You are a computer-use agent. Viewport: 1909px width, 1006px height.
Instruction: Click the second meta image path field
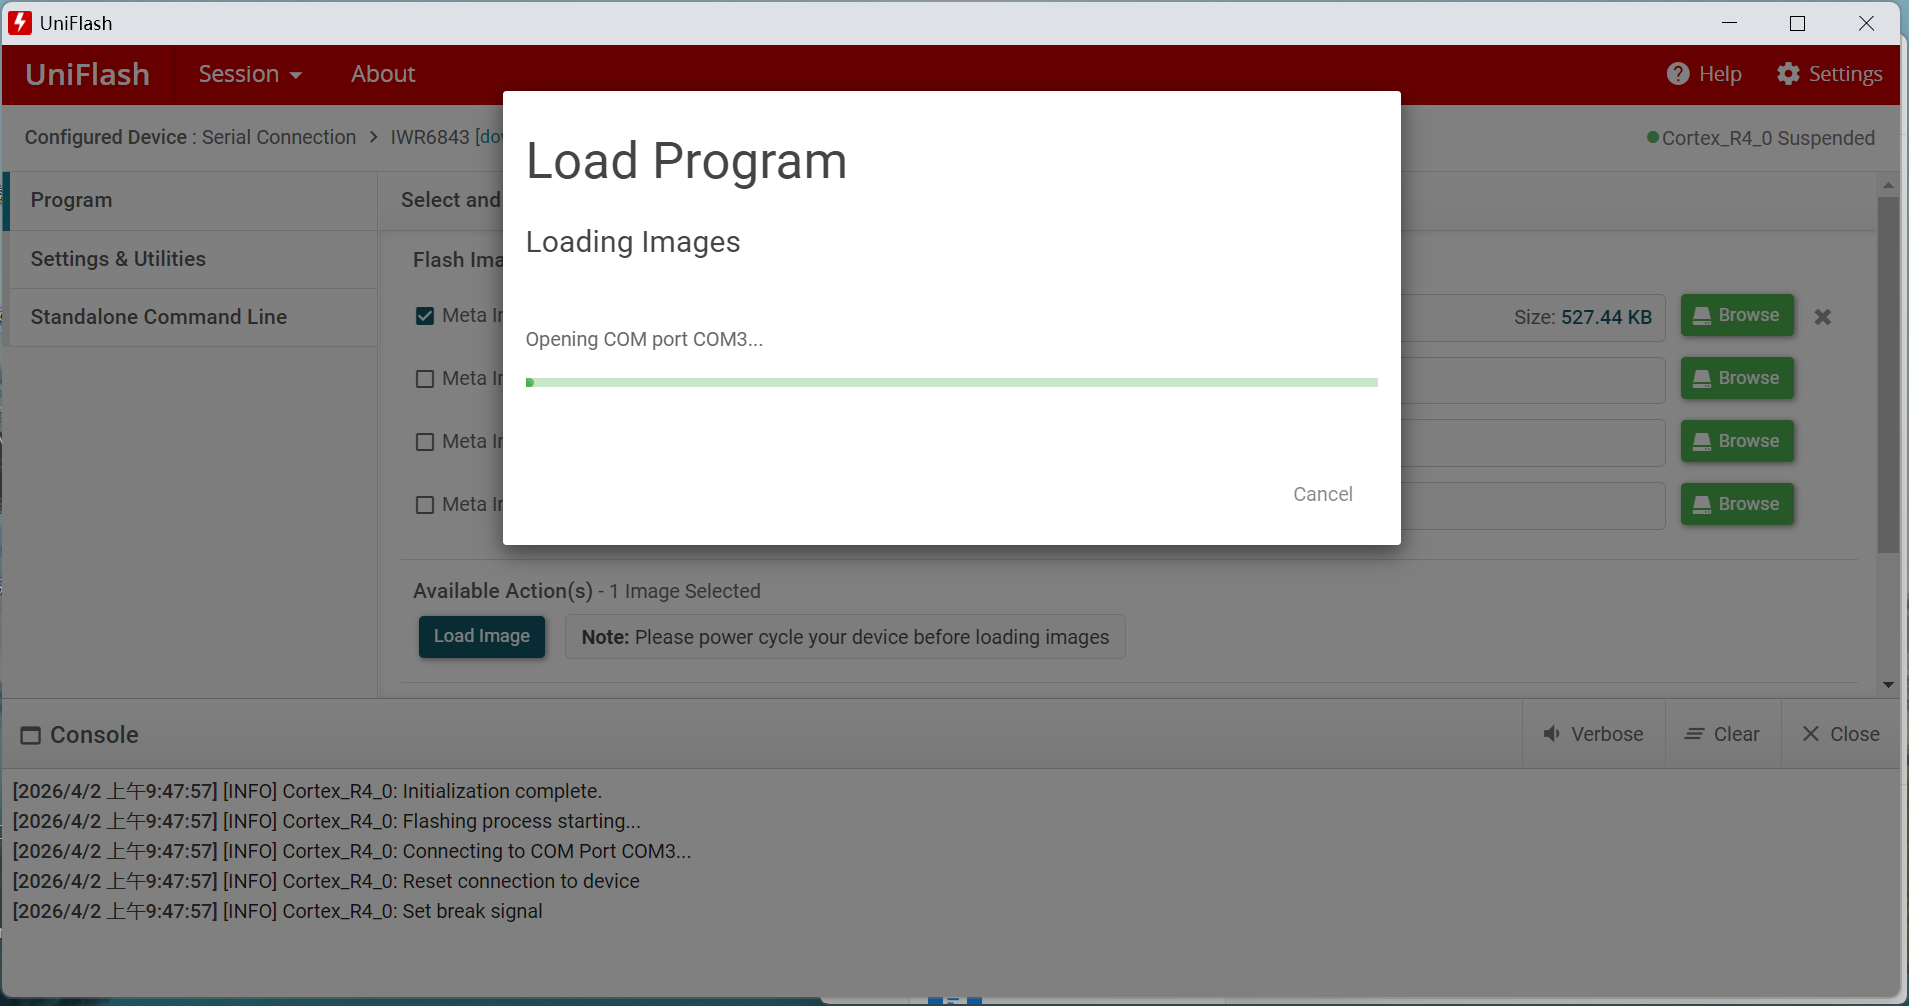(1533, 380)
